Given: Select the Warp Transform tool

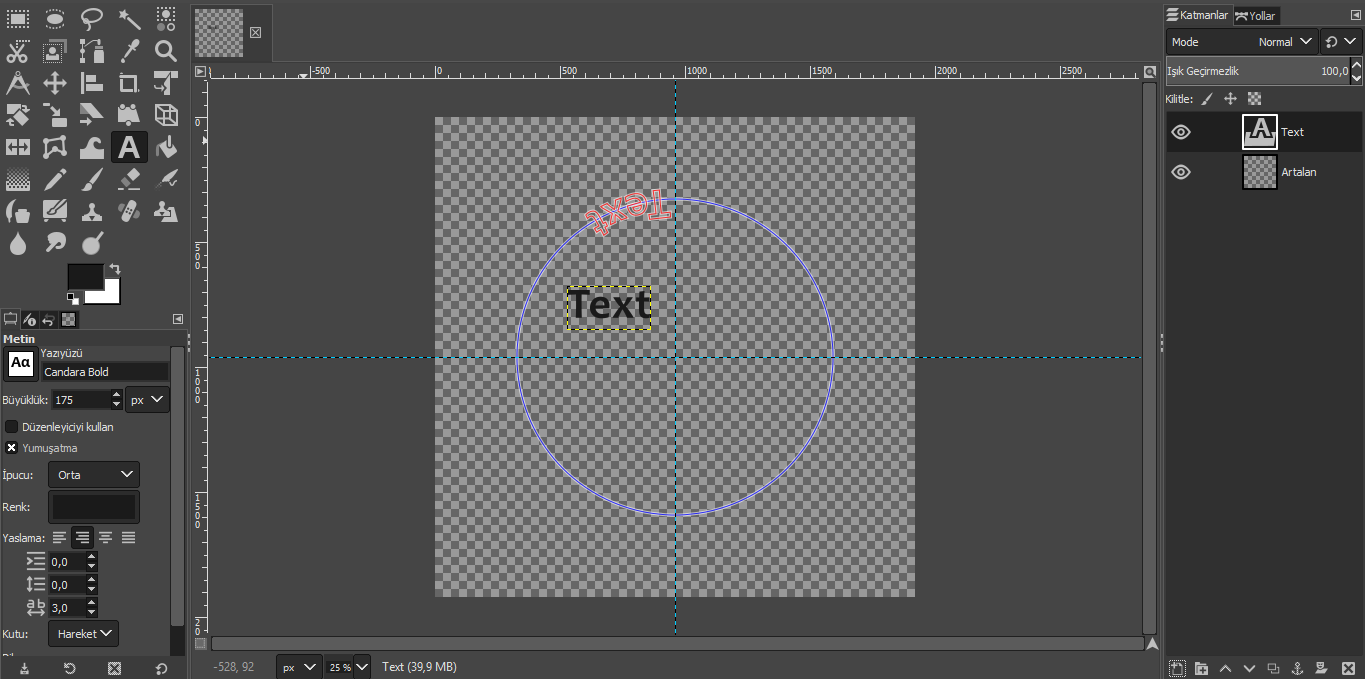Looking at the screenshot, I should [92, 147].
